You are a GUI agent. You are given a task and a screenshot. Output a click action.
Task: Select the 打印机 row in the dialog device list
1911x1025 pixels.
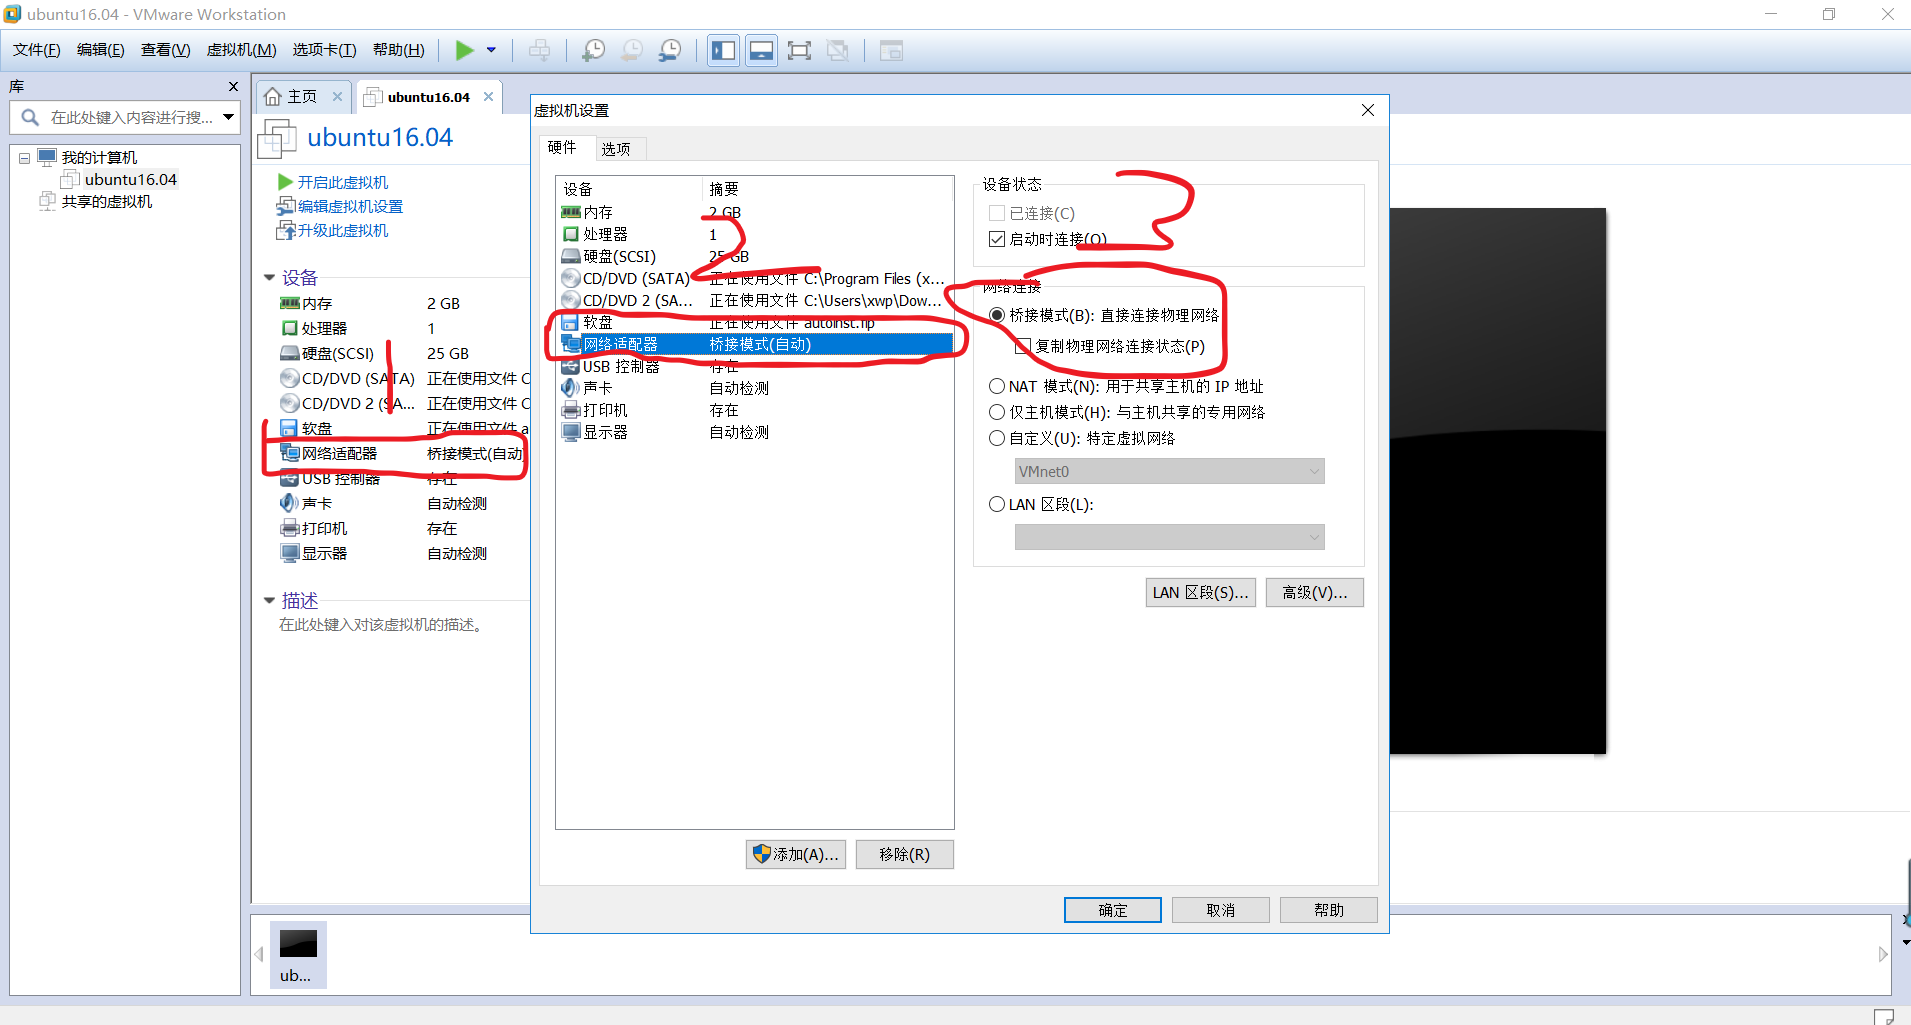(x=755, y=411)
